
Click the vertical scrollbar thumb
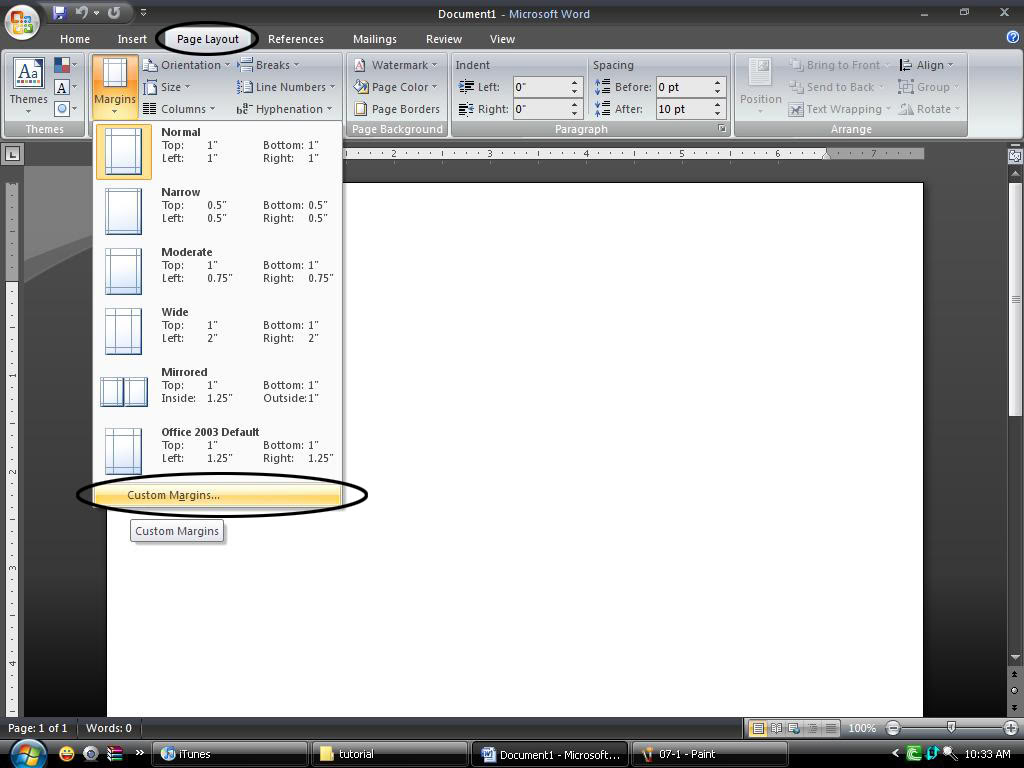[x=1015, y=299]
